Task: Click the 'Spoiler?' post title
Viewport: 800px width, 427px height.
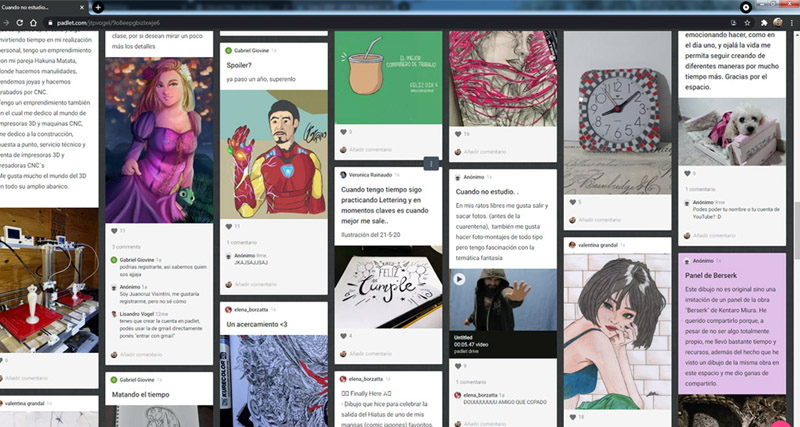Action: point(239,65)
